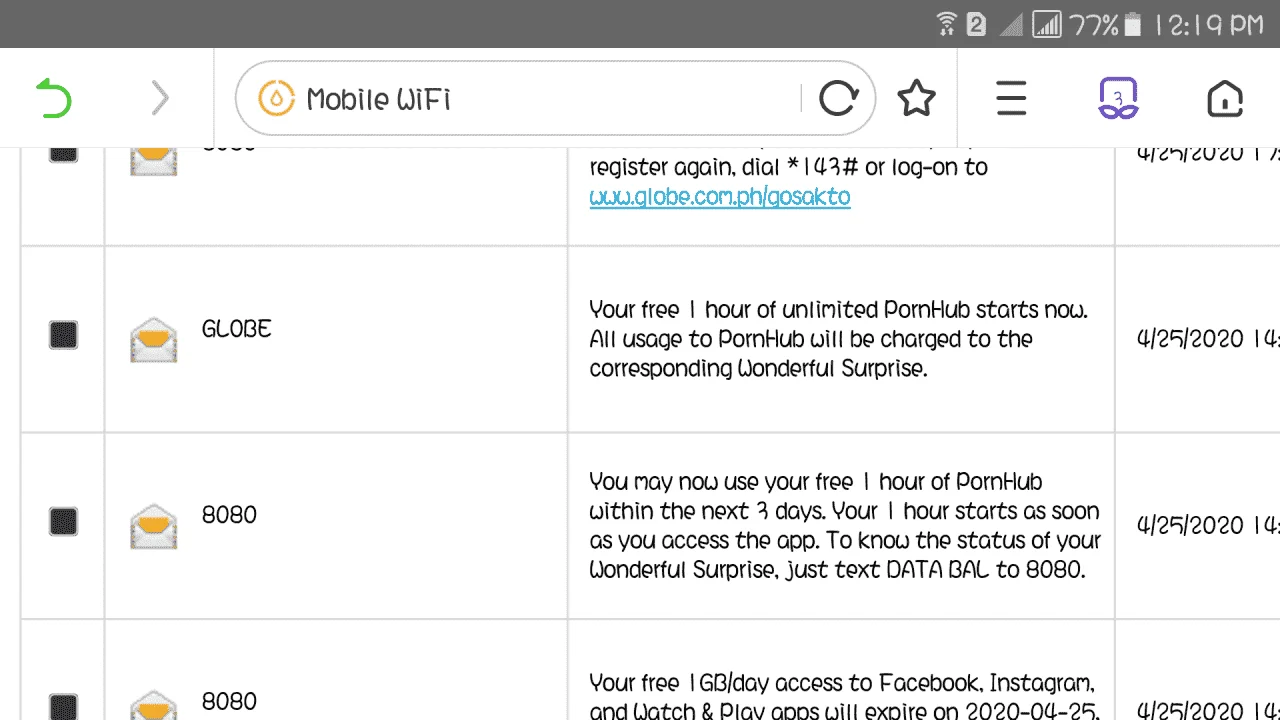
Task: Select checkbox for DATA BAL message
Action: (x=63, y=521)
